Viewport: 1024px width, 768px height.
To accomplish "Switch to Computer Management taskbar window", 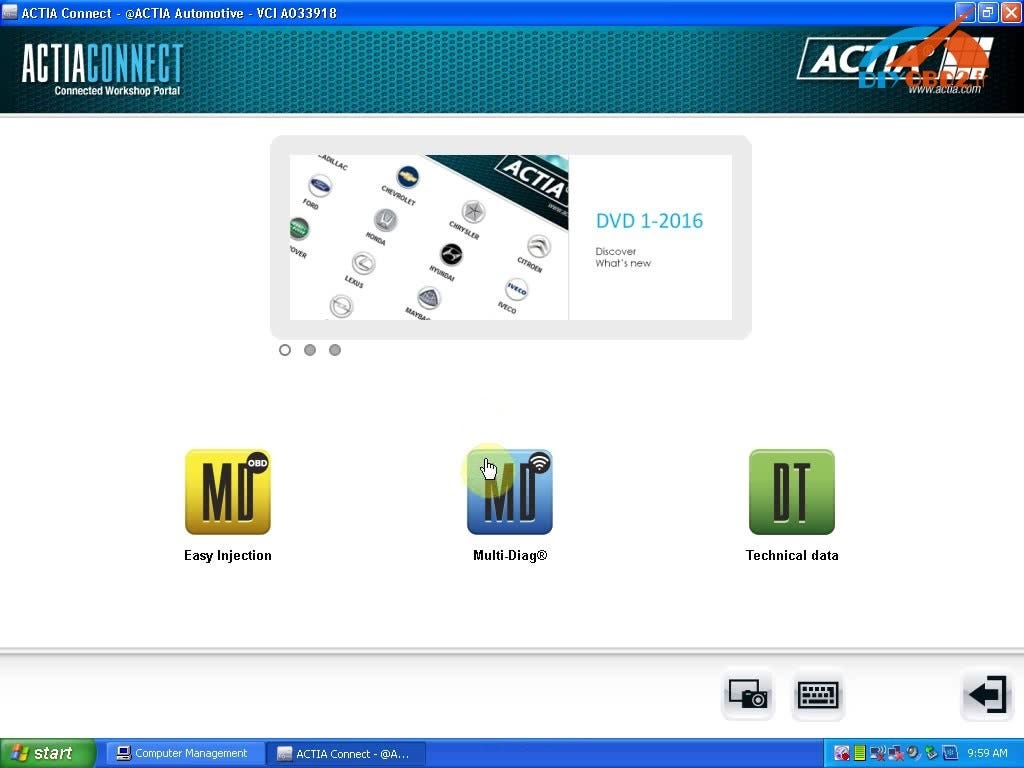I will 183,754.
